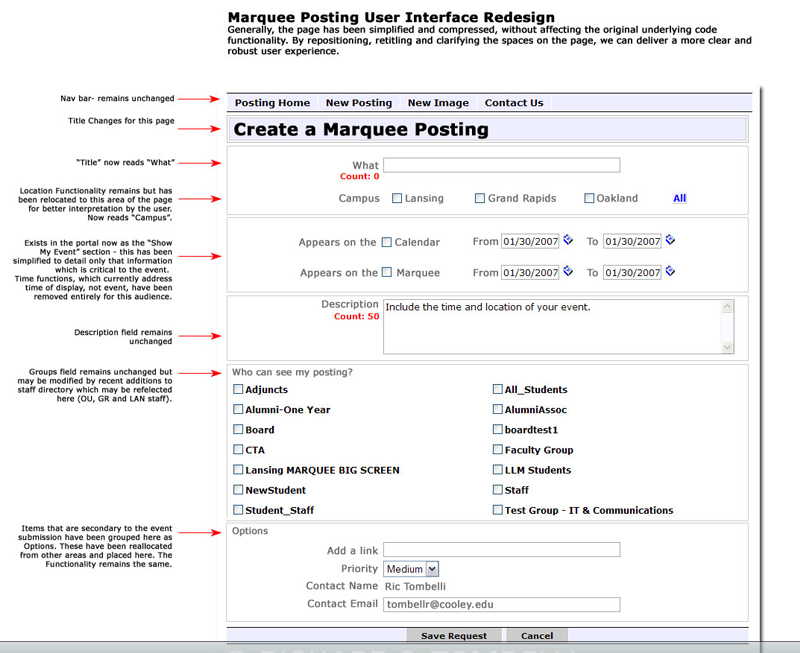Click description scrollbar up arrow
This screenshot has height=653, width=800.
tap(728, 306)
